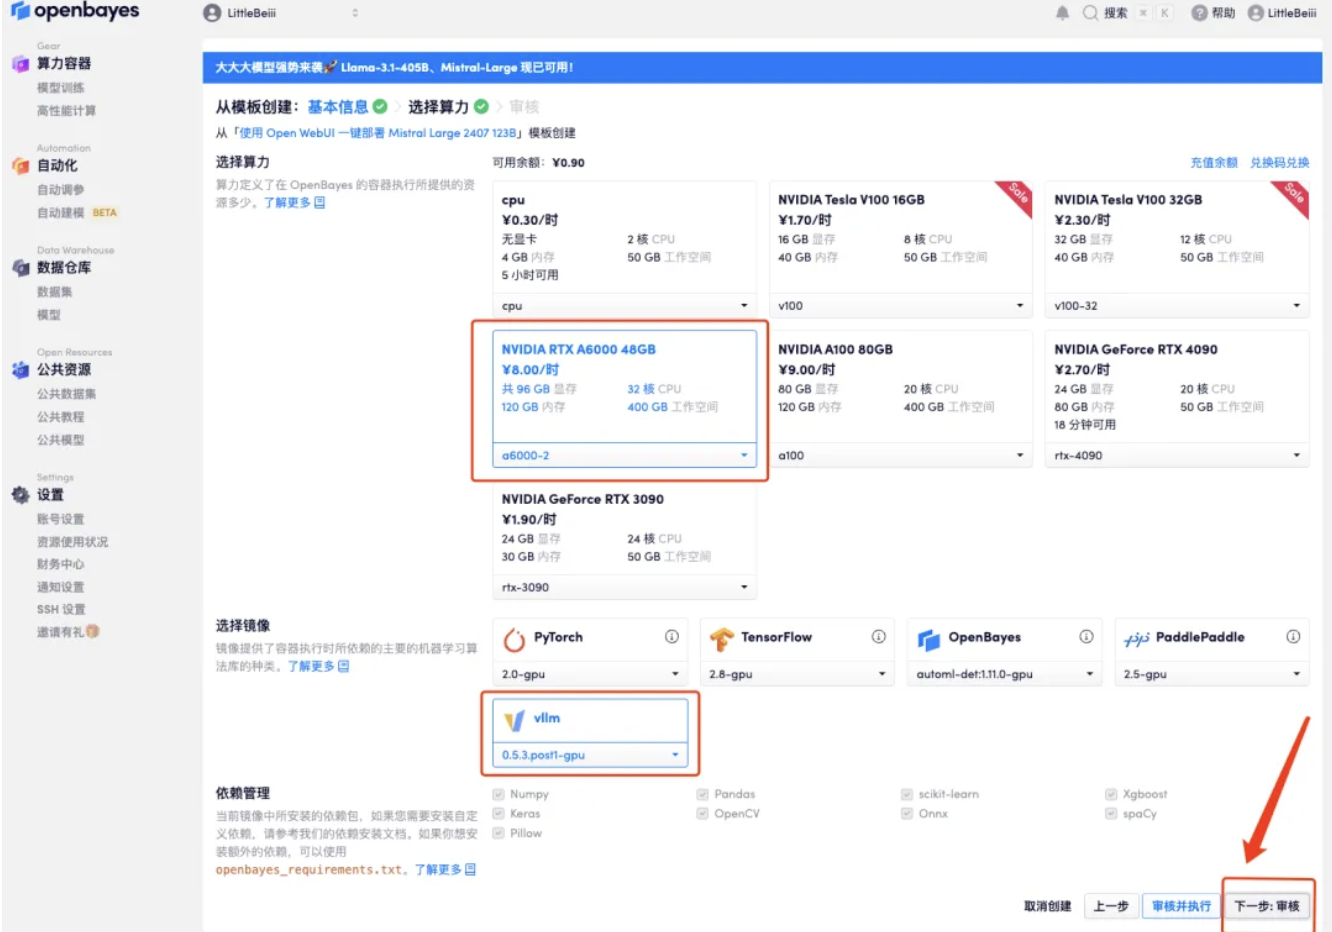Click the 下一步: 审核 button
The image size is (1332, 932).
pyautogui.click(x=1267, y=907)
